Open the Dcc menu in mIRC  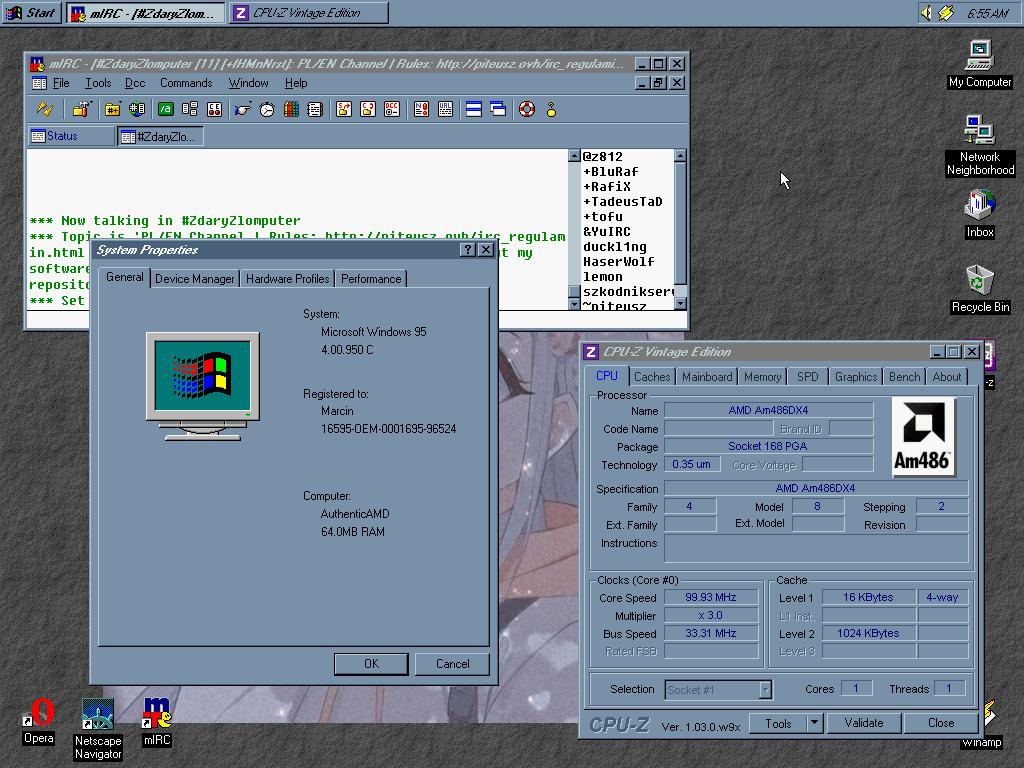click(135, 83)
